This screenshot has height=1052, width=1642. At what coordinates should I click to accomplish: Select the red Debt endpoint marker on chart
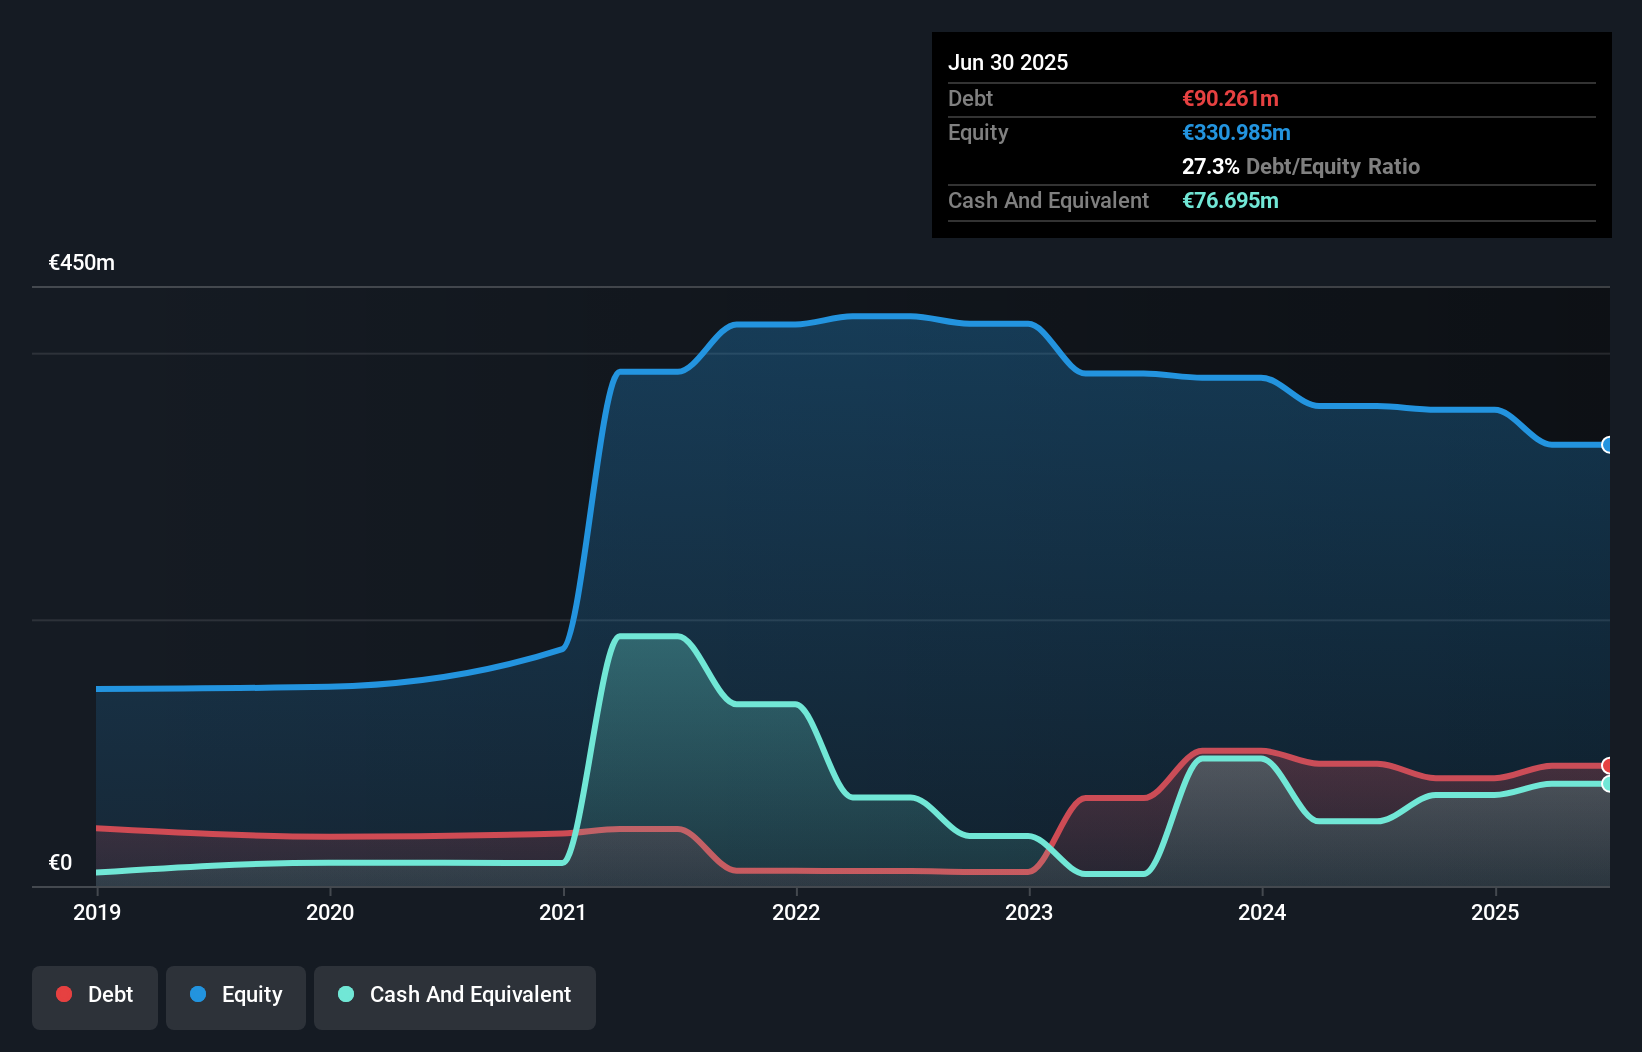1607,766
